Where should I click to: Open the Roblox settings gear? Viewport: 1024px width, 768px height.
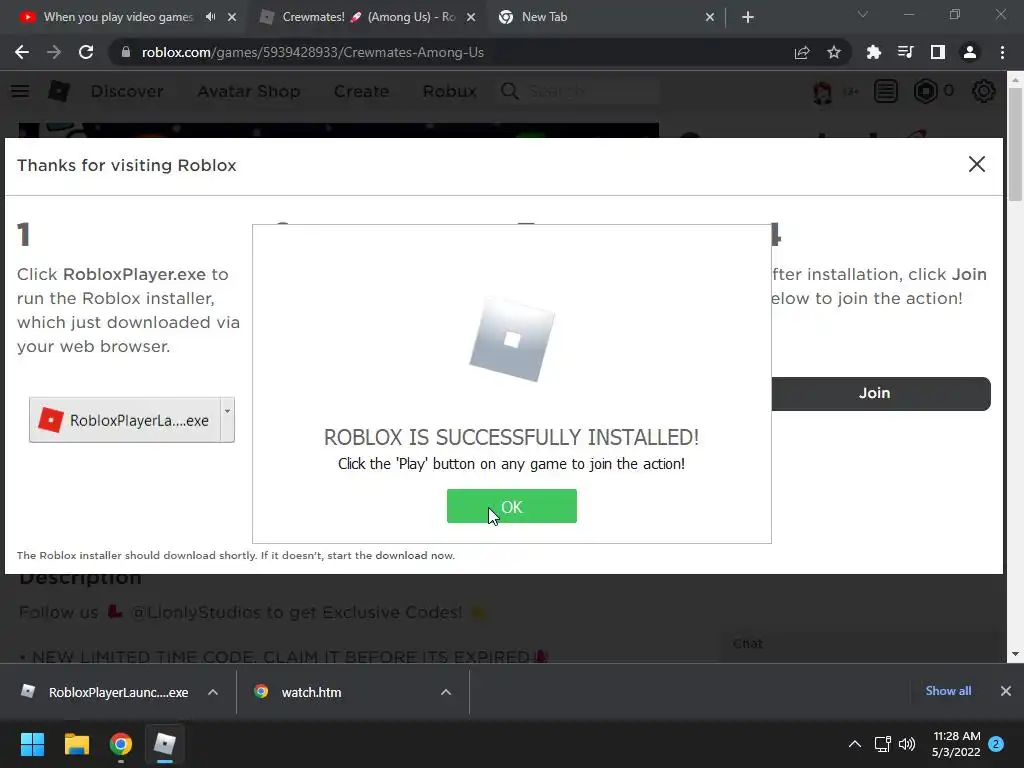984,91
